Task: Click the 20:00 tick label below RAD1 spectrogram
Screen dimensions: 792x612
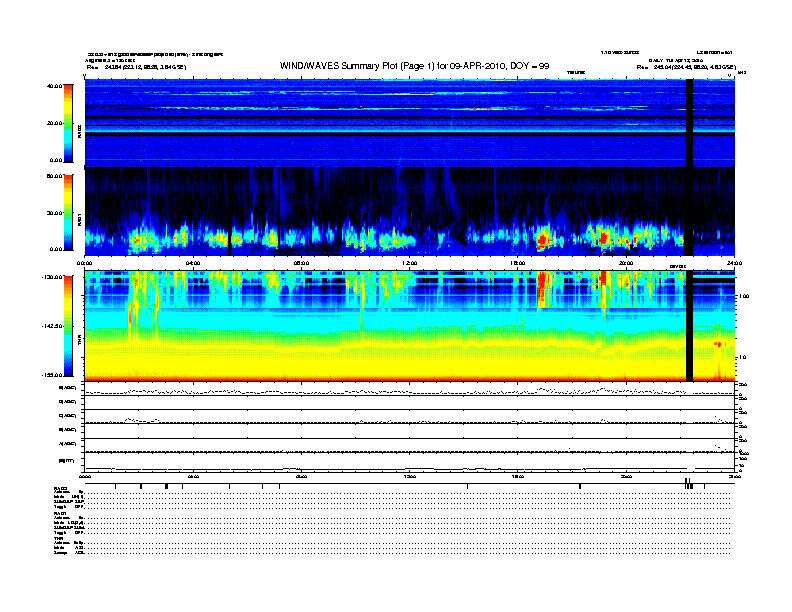Action: [626, 263]
